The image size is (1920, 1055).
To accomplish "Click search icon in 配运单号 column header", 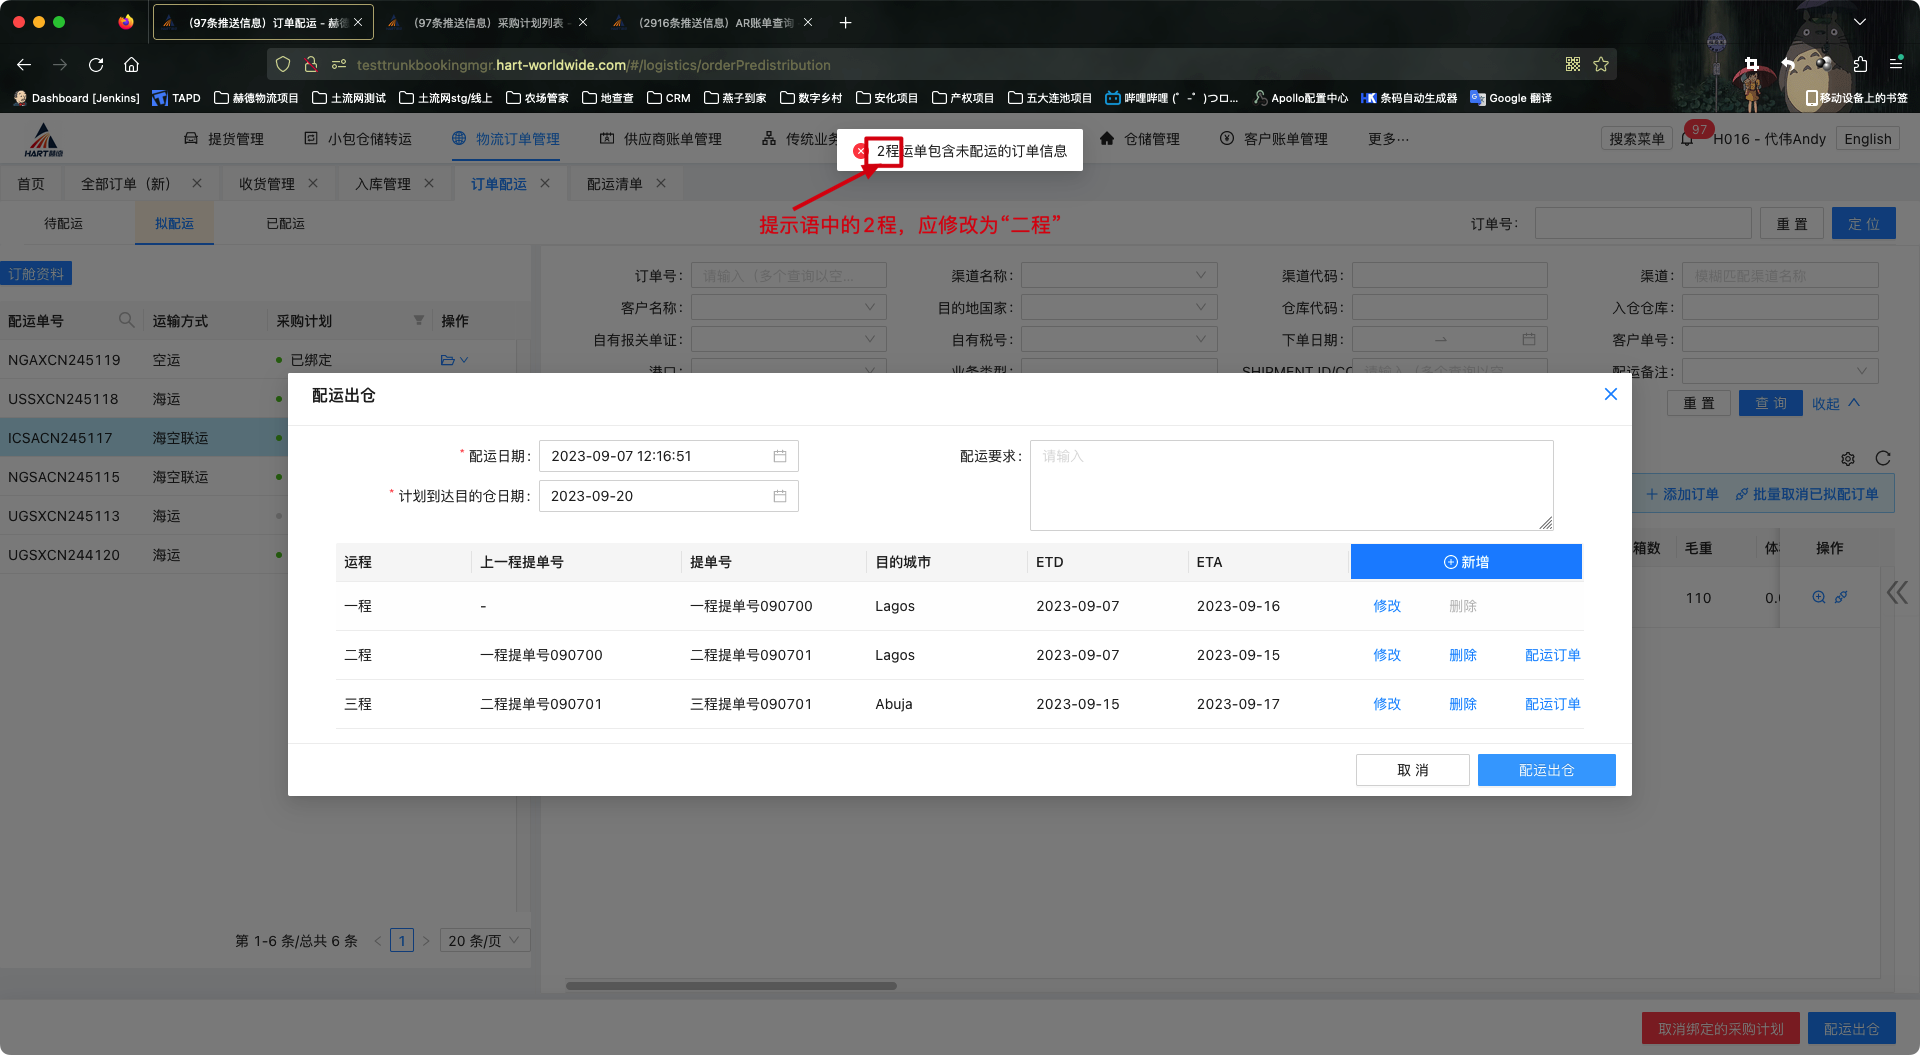I will click(x=126, y=320).
